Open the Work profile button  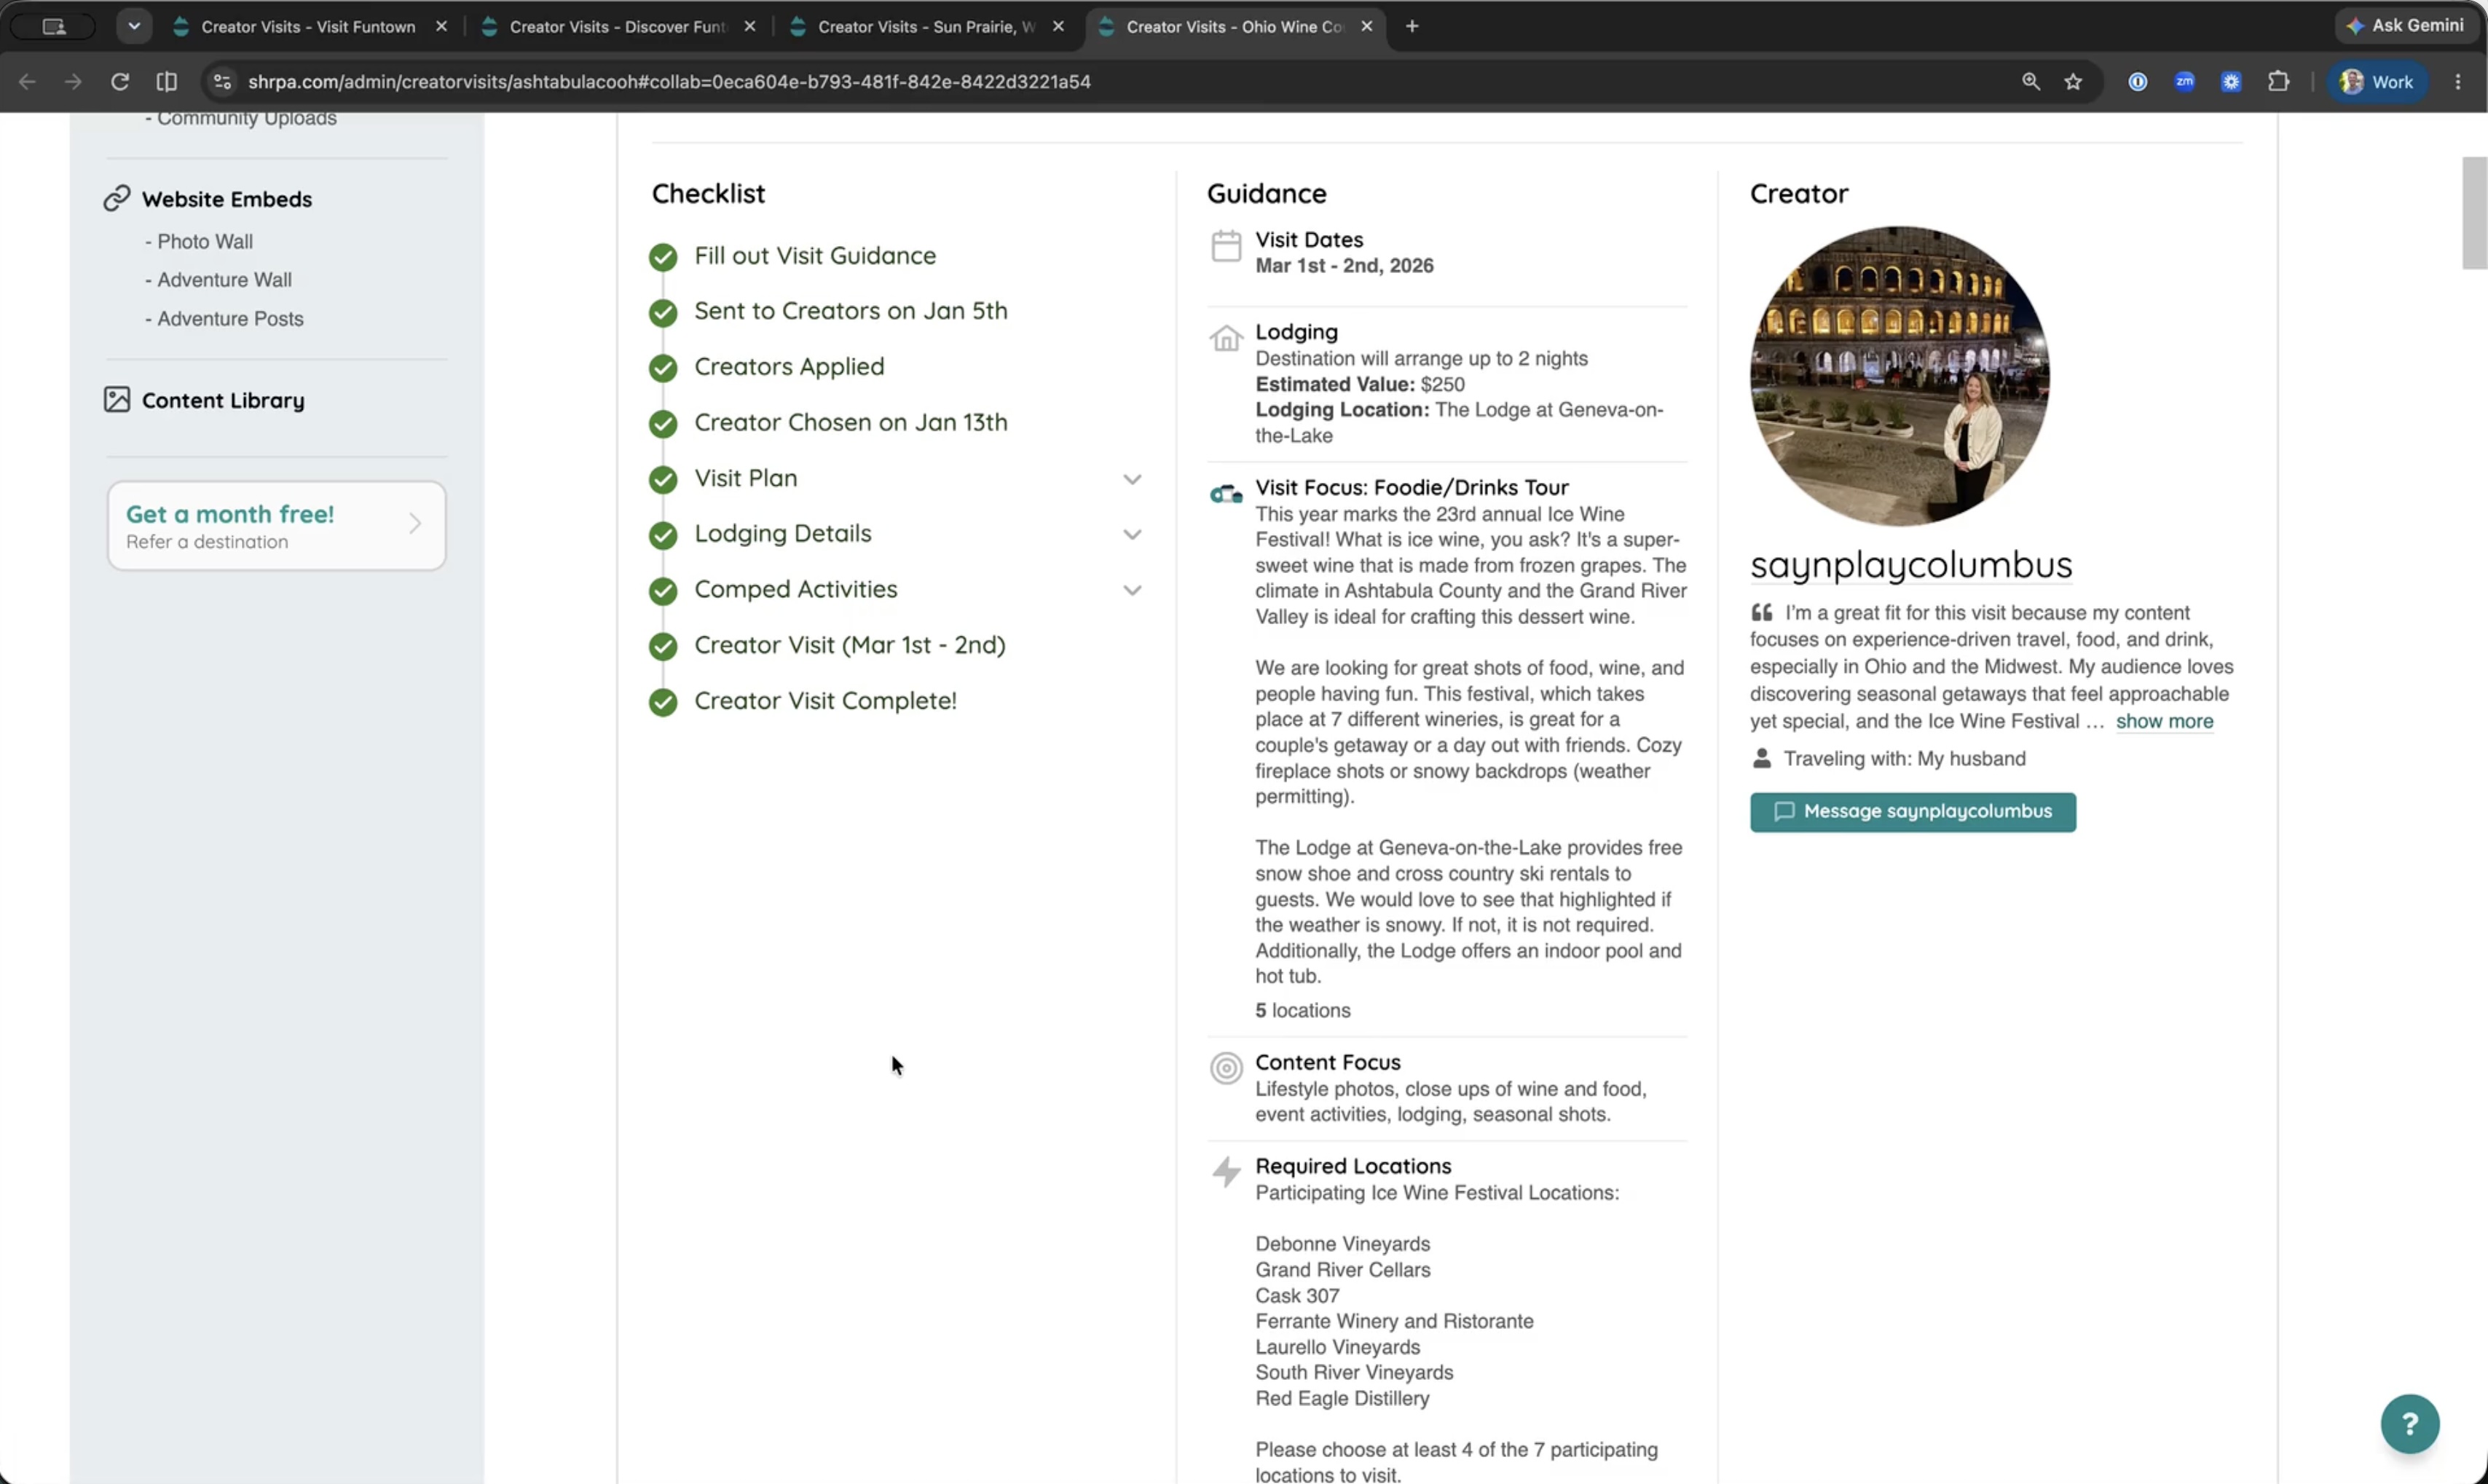[x=2377, y=82]
